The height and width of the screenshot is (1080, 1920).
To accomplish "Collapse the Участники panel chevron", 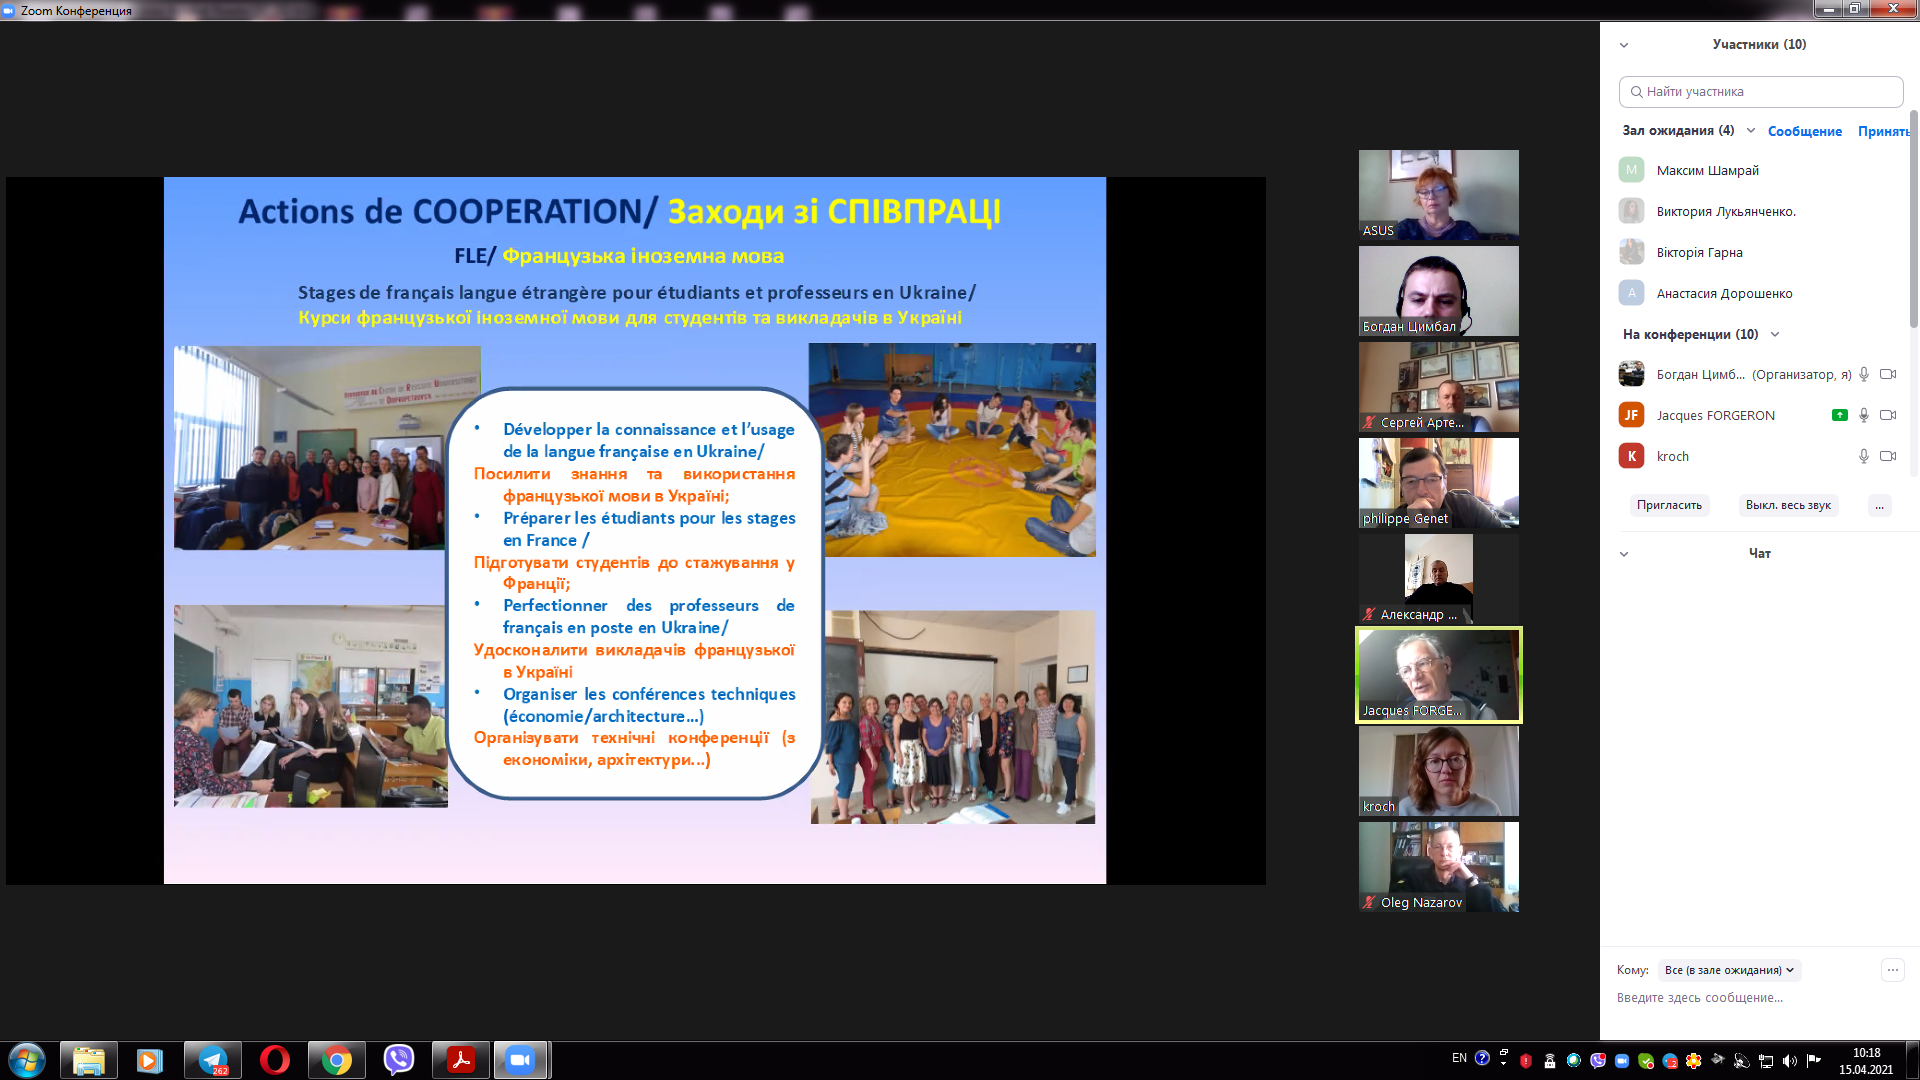I will pyautogui.click(x=1624, y=45).
